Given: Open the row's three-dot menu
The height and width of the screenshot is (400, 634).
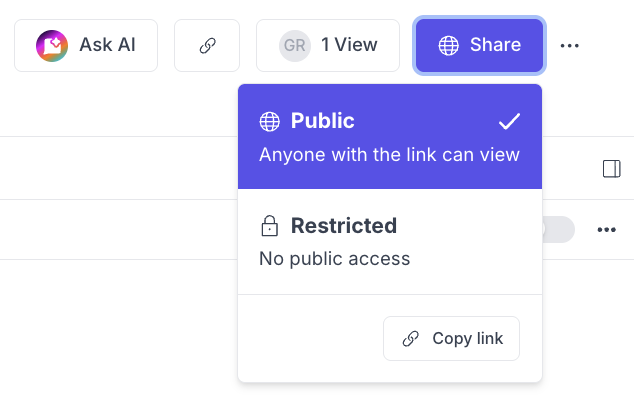Looking at the screenshot, I should (x=606, y=229).
